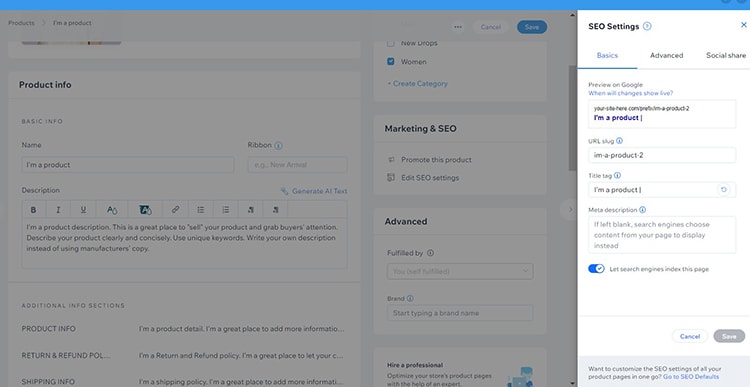Go to Products in the breadcrumb
This screenshot has height=387, width=750.
[x=21, y=23]
